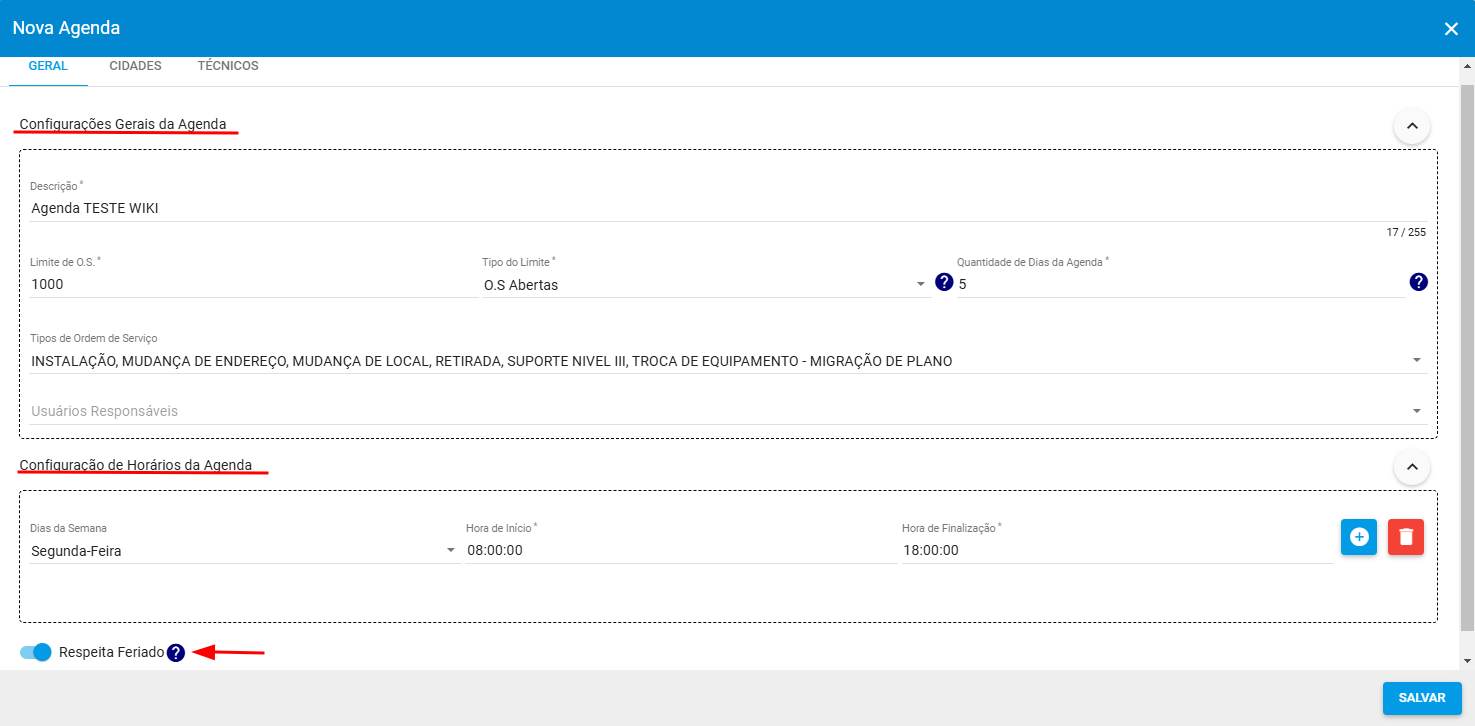Switch to the GERAL tab
The image size is (1475, 726).
click(48, 66)
